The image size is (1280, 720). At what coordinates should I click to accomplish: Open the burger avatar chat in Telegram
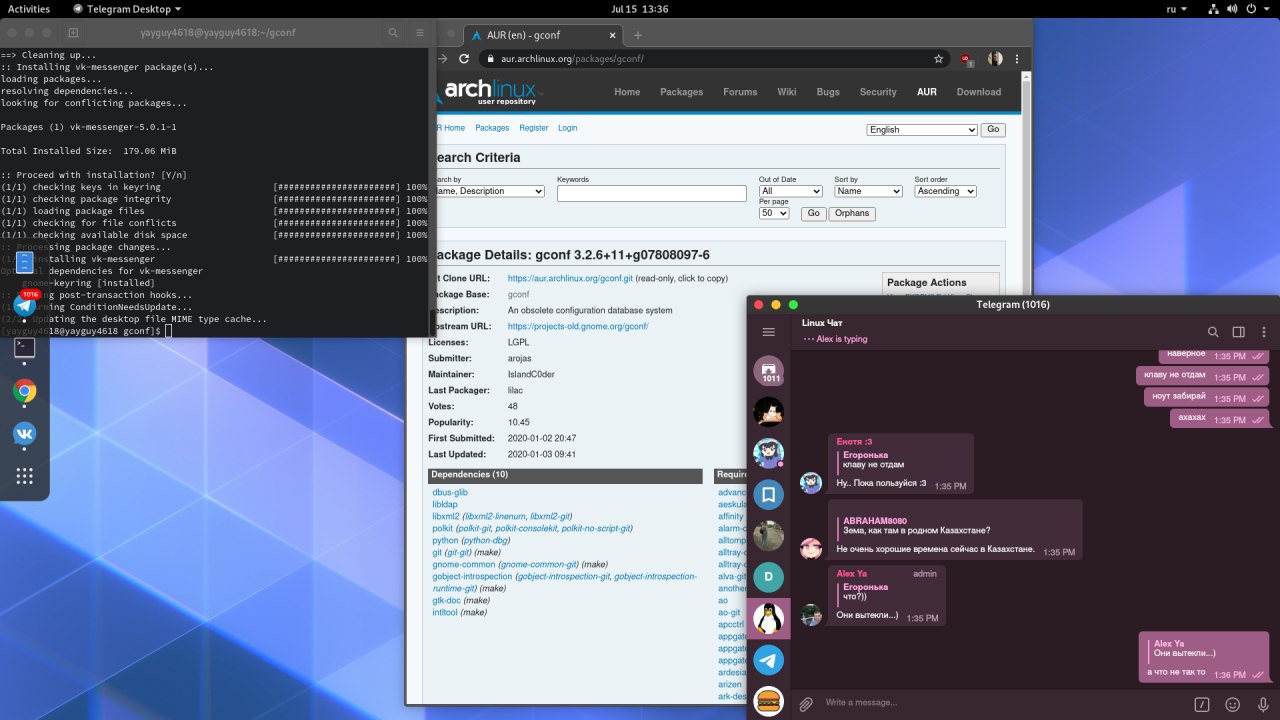coord(769,702)
